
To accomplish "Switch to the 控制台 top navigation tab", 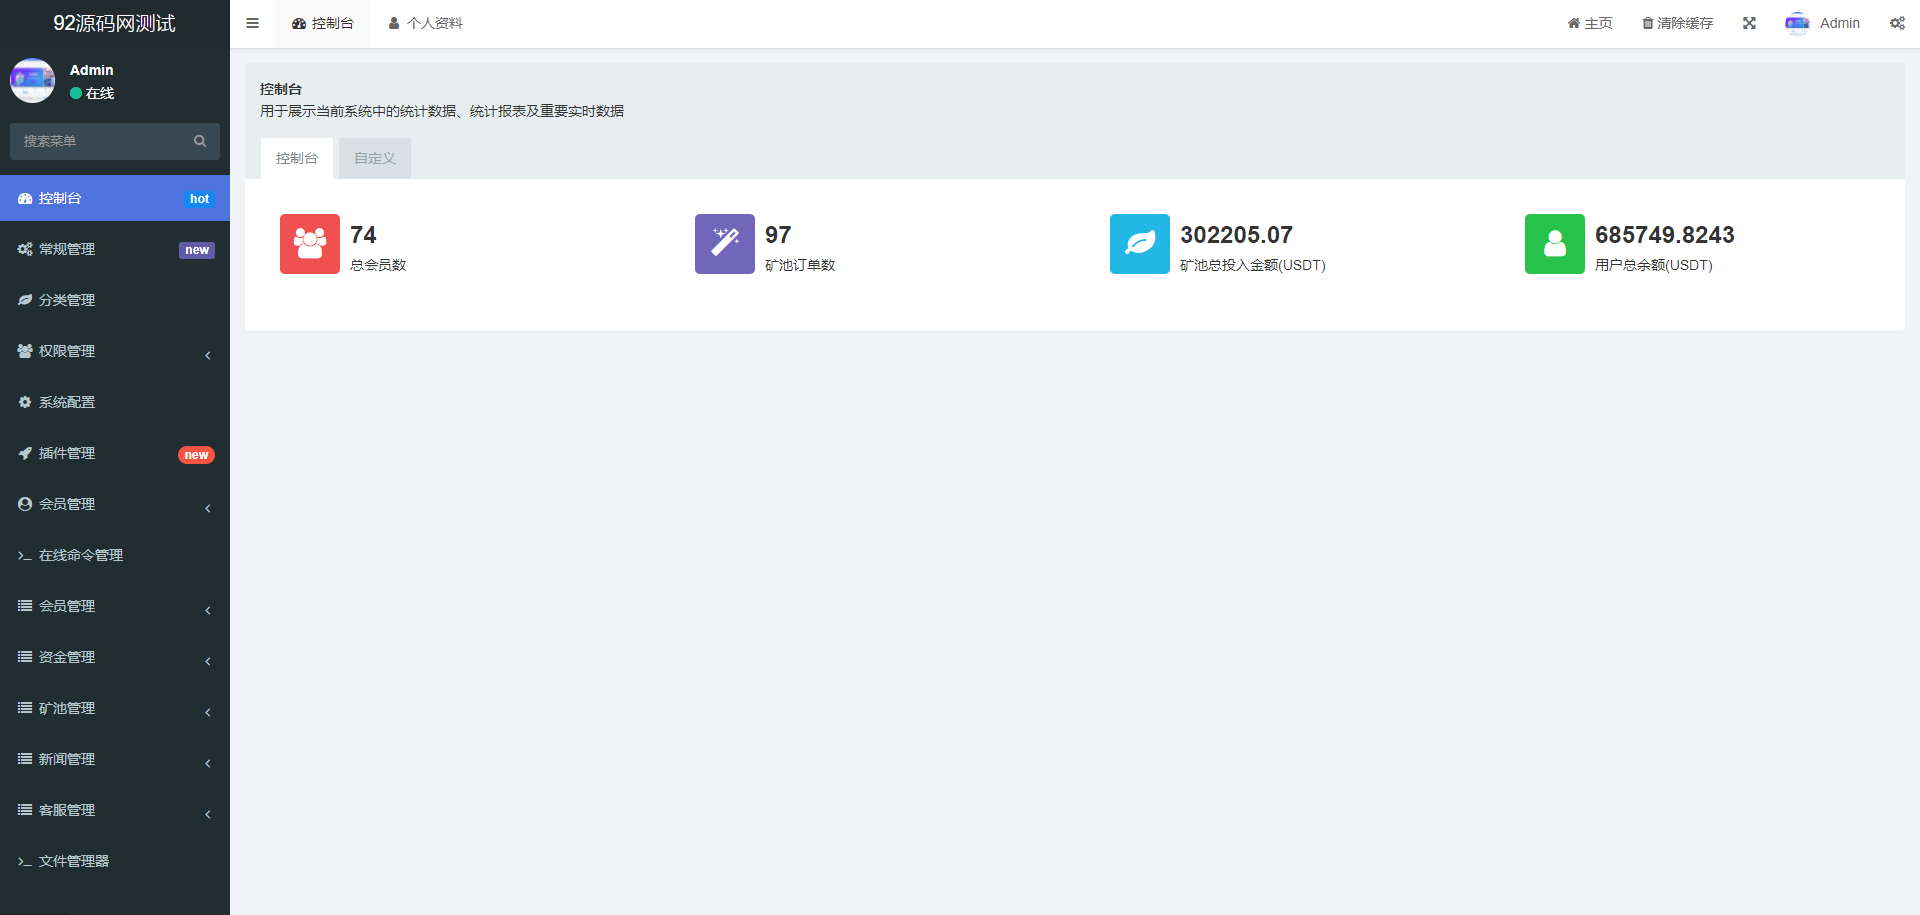I will pos(322,23).
